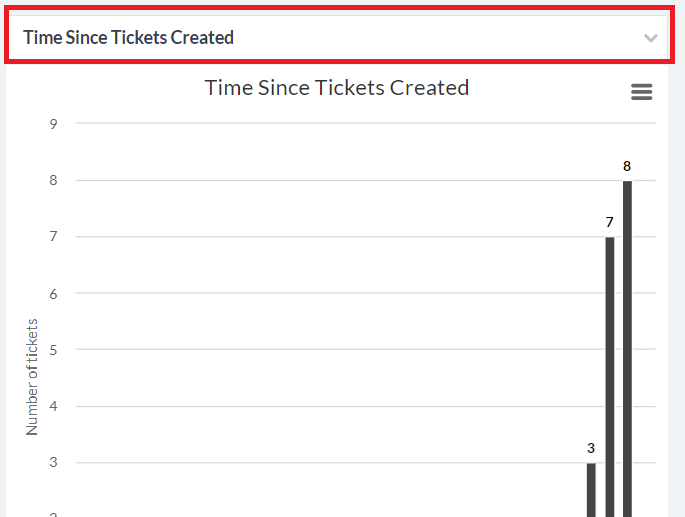
Task: Click data label 3 above the shortest bar
Action: [x=591, y=448]
